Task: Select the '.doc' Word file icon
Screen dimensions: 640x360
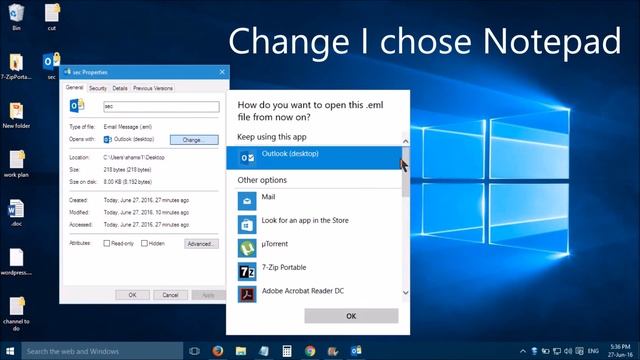Action: point(16,213)
